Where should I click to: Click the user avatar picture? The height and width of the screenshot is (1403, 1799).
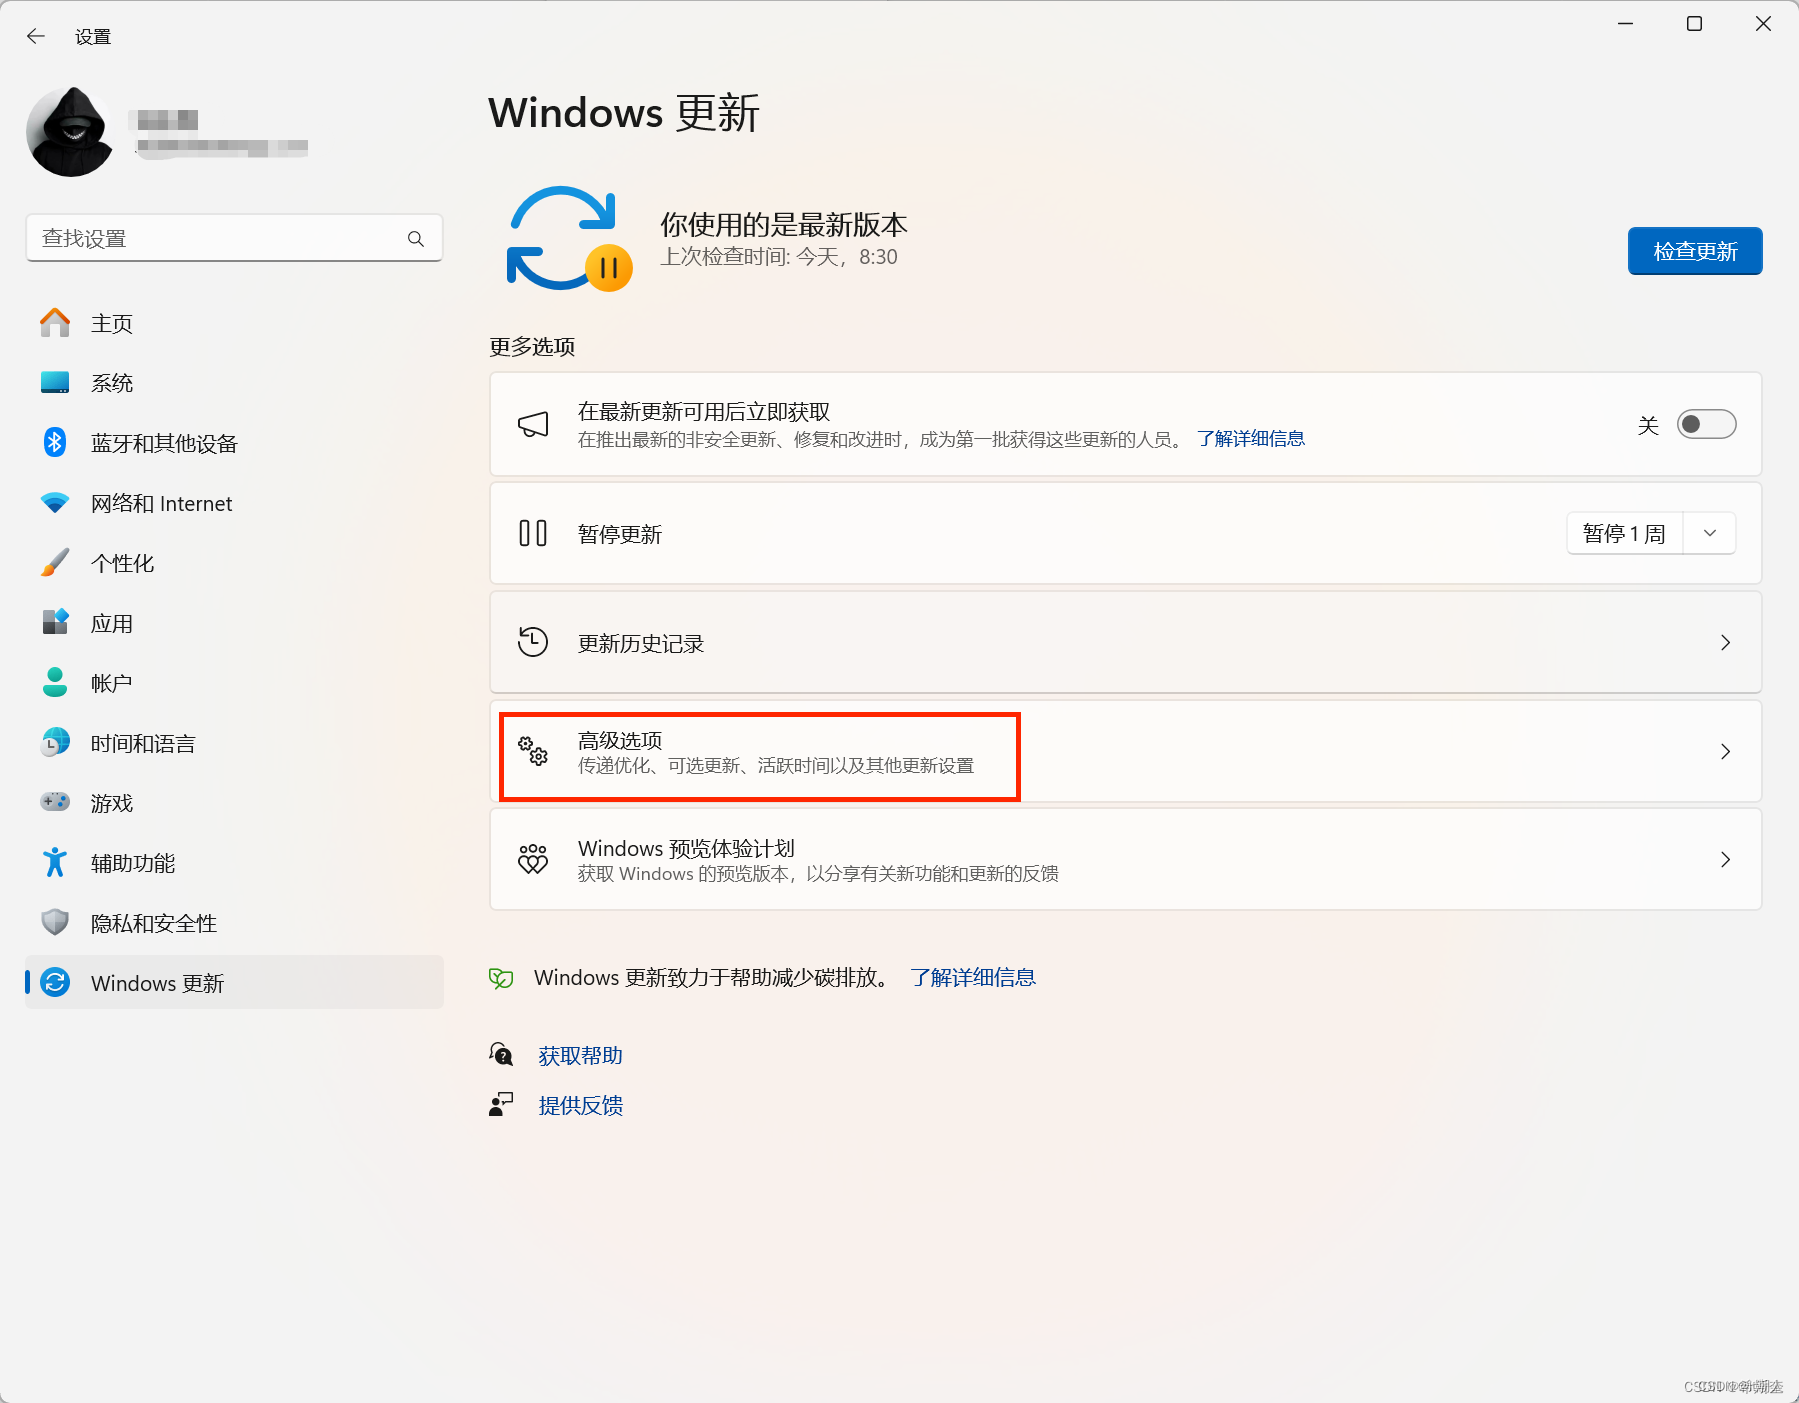point(71,132)
